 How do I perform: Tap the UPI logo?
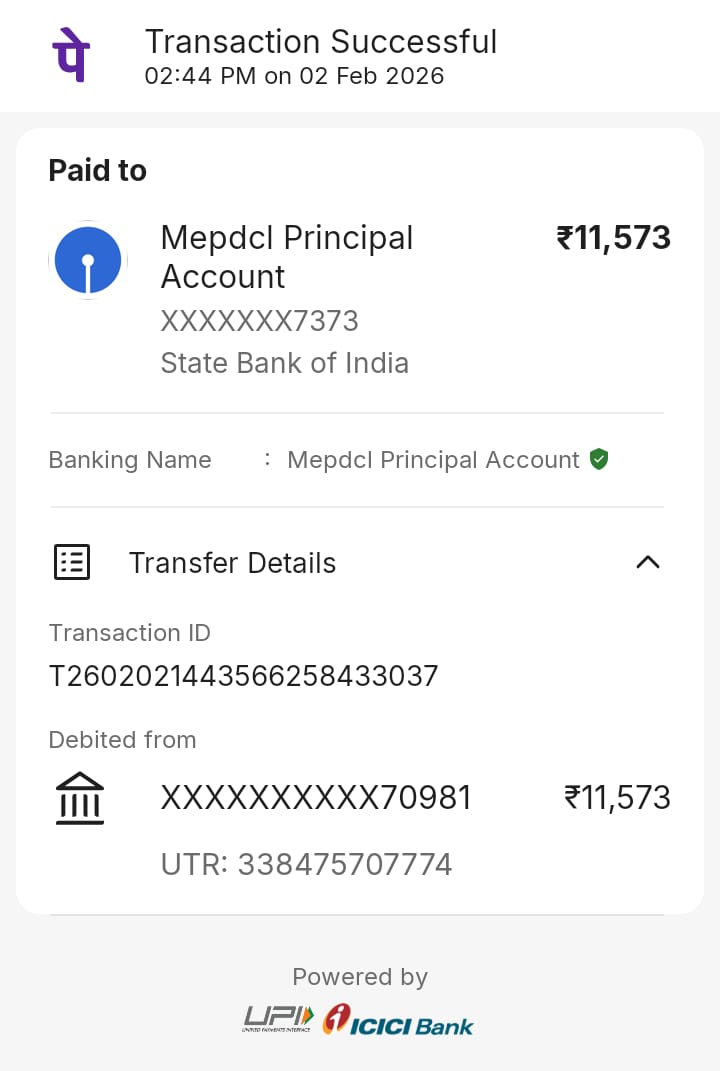click(x=279, y=1019)
